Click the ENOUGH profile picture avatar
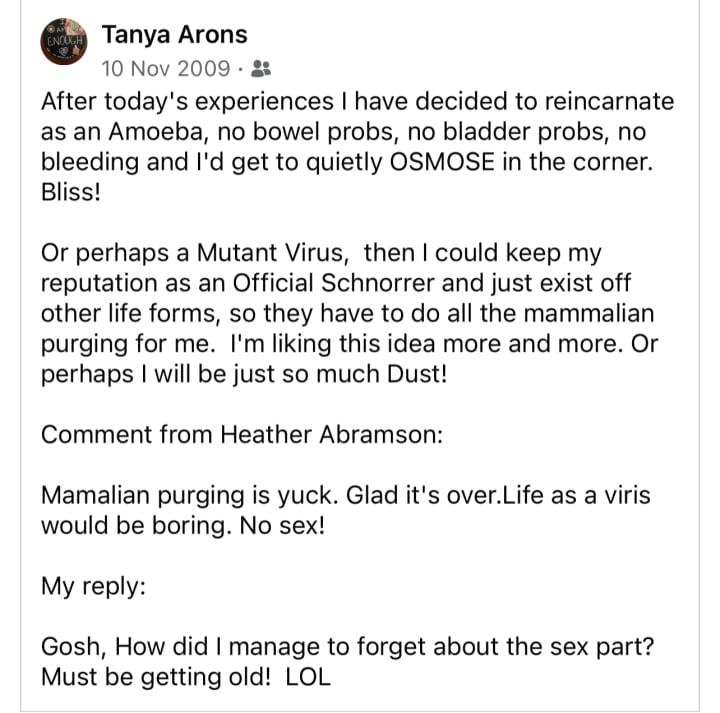720x713 pixels. click(x=65, y=42)
